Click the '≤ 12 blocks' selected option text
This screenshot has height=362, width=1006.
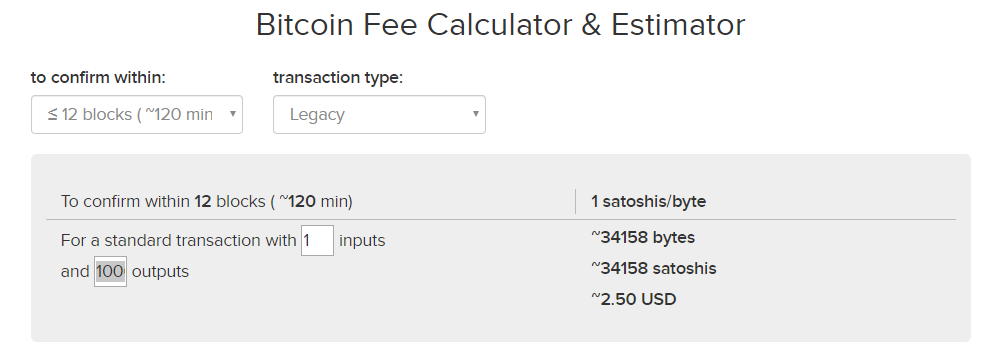tap(89, 114)
